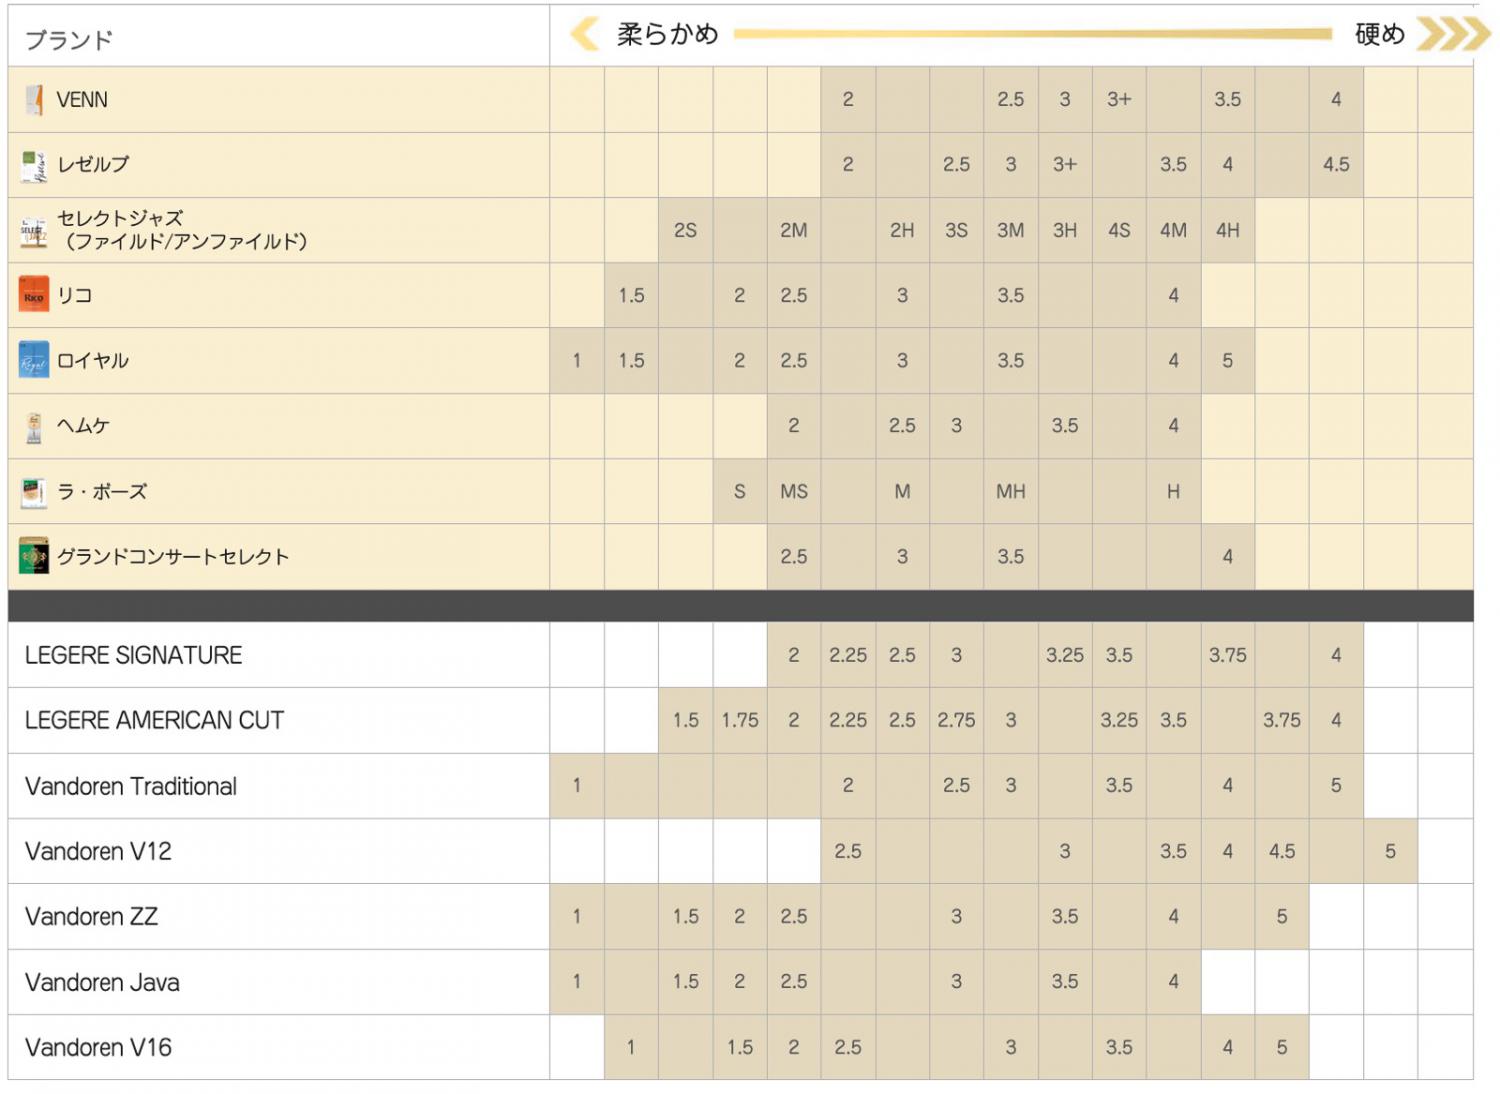Select the Vandoren Traditional row label
The width and height of the screenshot is (1500, 1094).
coord(131,786)
